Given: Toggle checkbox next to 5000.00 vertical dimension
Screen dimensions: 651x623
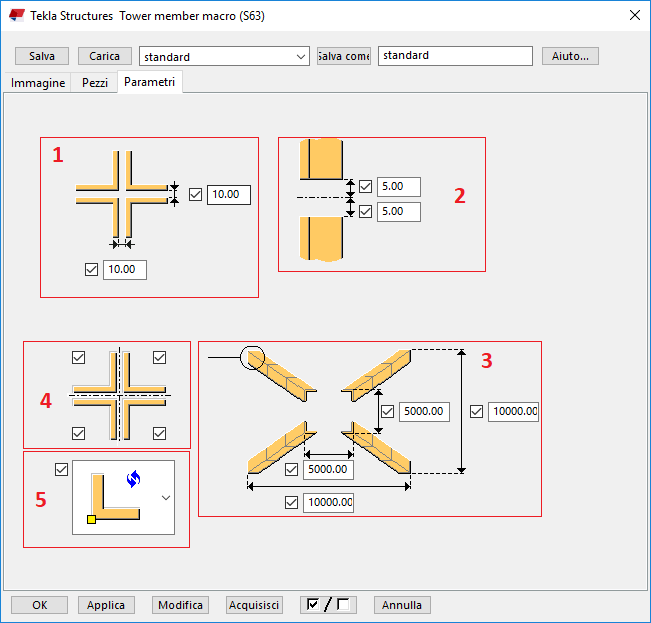Looking at the screenshot, I should 387,411.
